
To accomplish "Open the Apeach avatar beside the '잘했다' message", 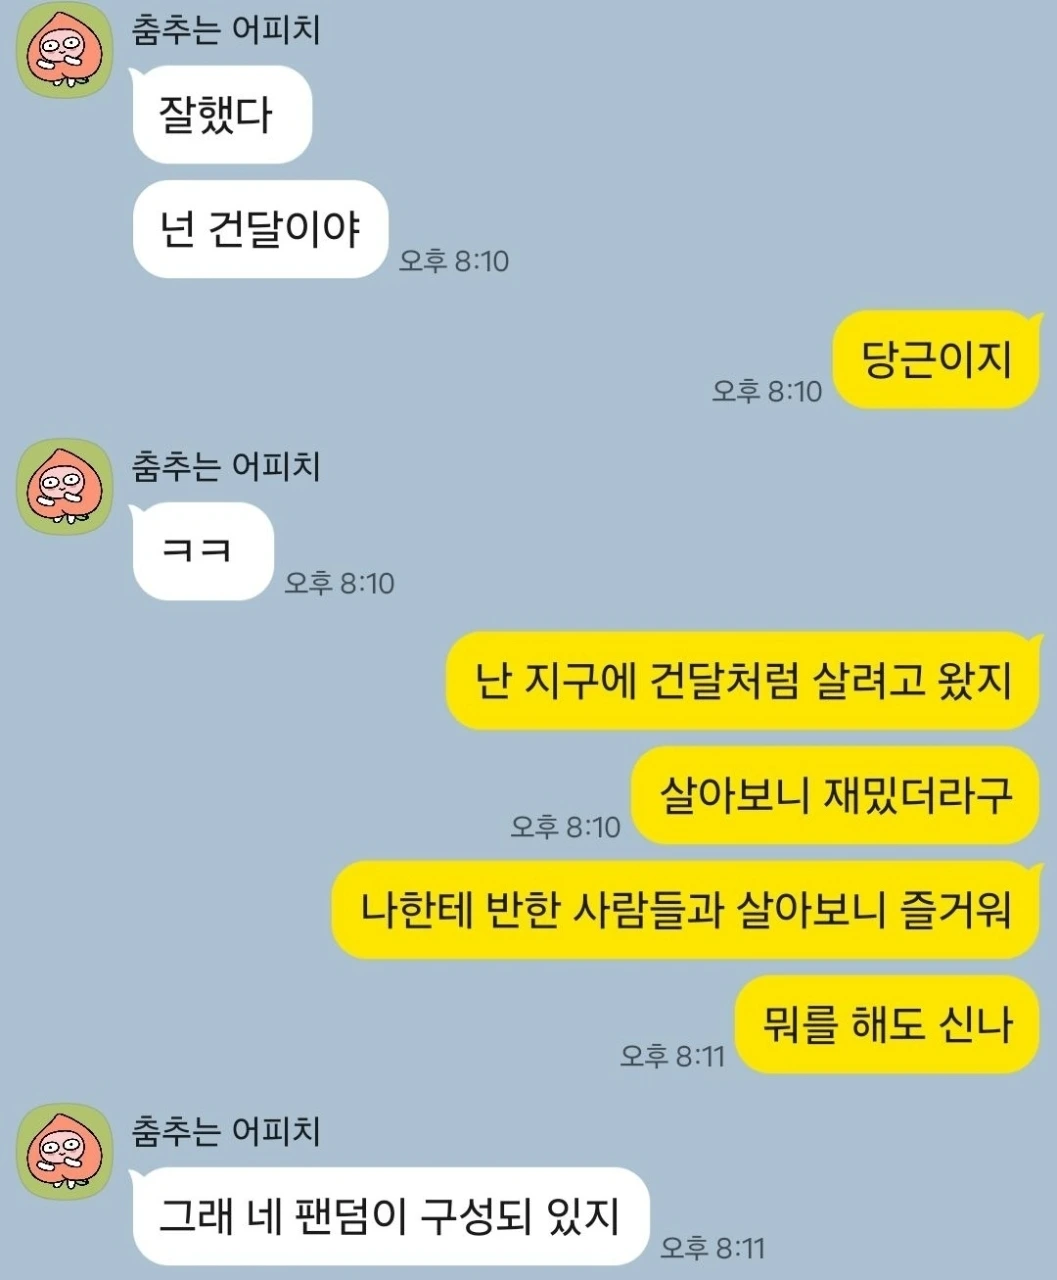I will [x=65, y=50].
